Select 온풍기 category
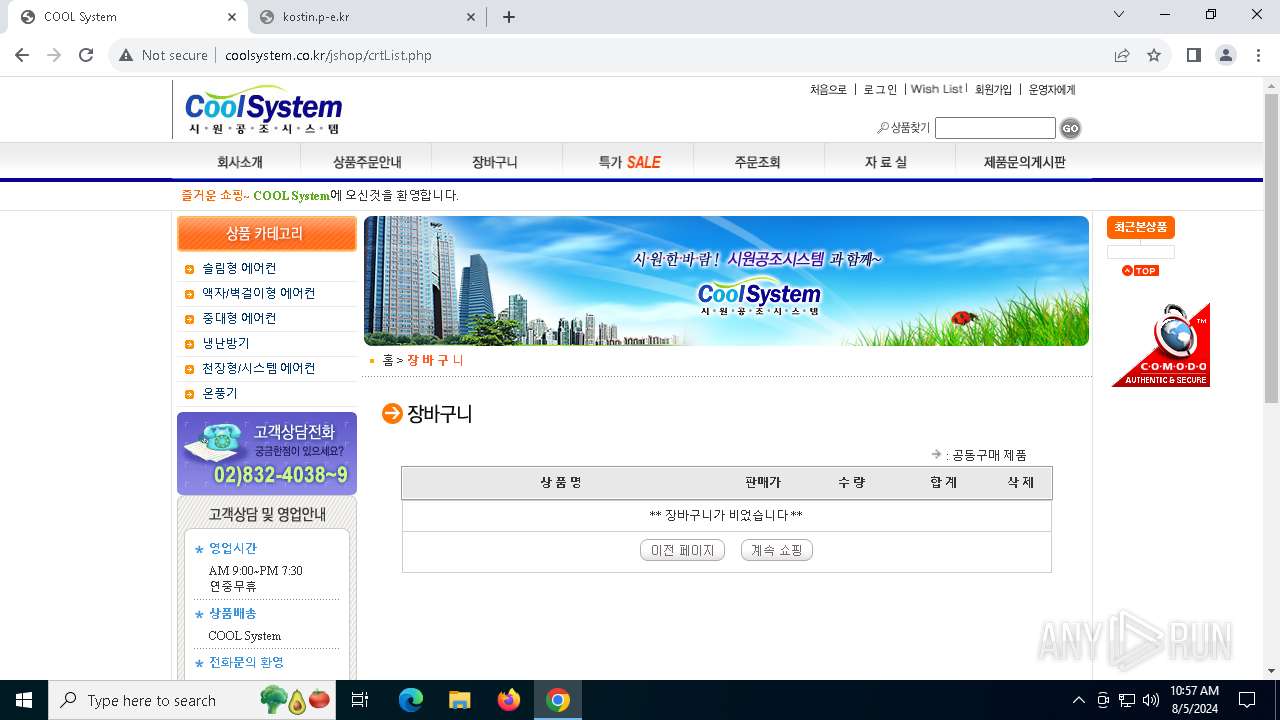Viewport: 1280px width, 720px height. click(x=220, y=393)
